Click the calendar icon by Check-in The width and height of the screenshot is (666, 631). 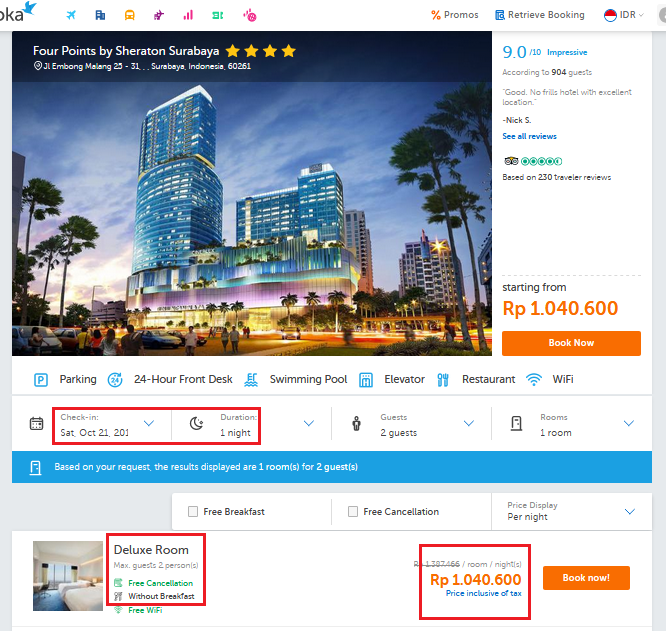(x=37, y=423)
